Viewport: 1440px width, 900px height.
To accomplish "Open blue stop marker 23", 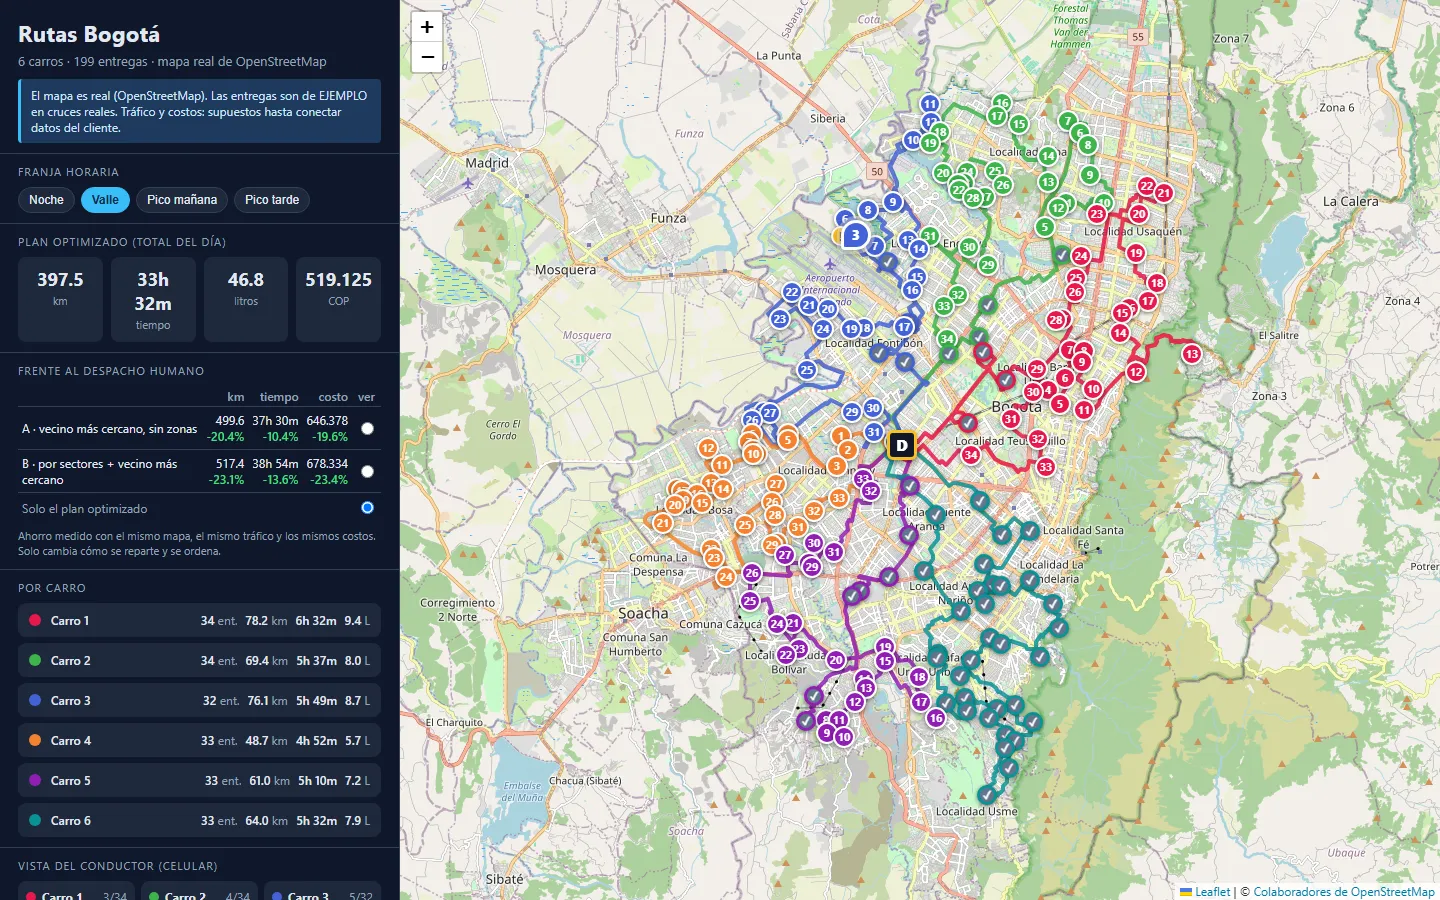I will point(780,319).
